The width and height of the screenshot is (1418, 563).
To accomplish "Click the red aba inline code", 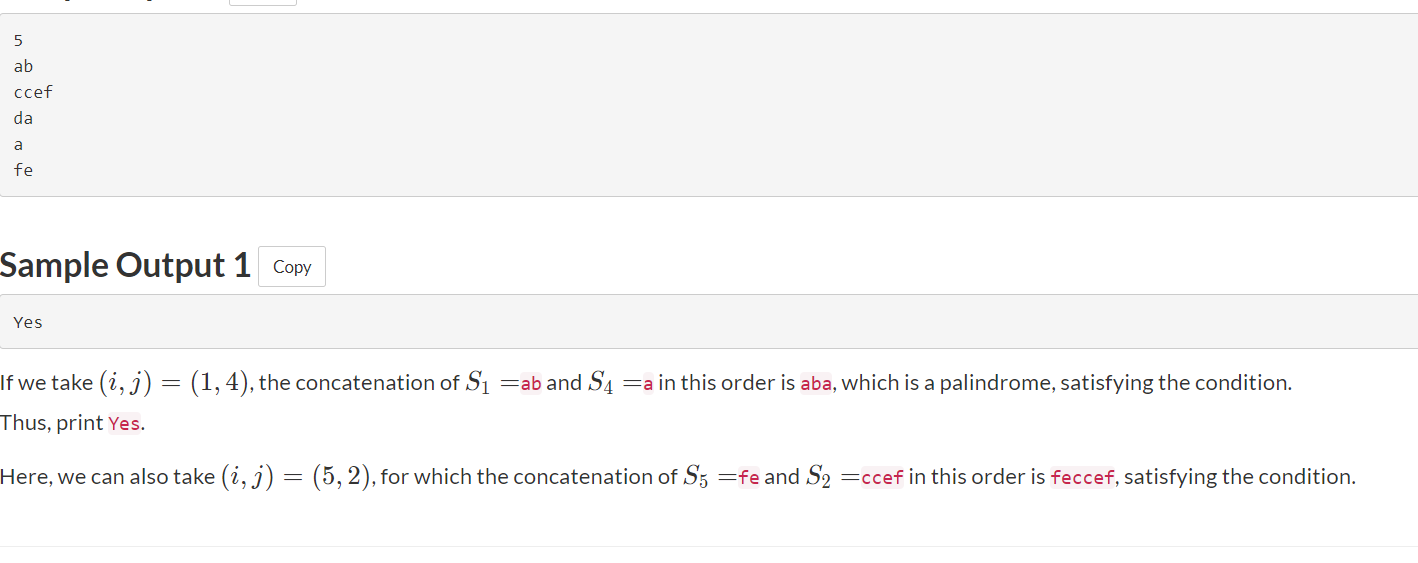I will [x=817, y=383].
